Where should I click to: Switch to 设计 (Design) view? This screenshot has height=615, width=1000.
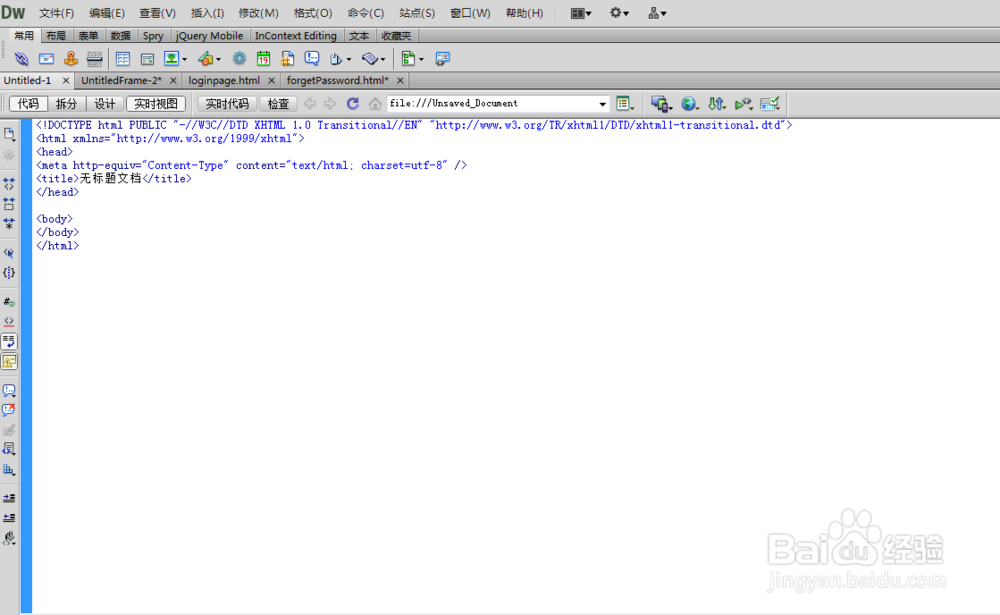[x=105, y=103]
